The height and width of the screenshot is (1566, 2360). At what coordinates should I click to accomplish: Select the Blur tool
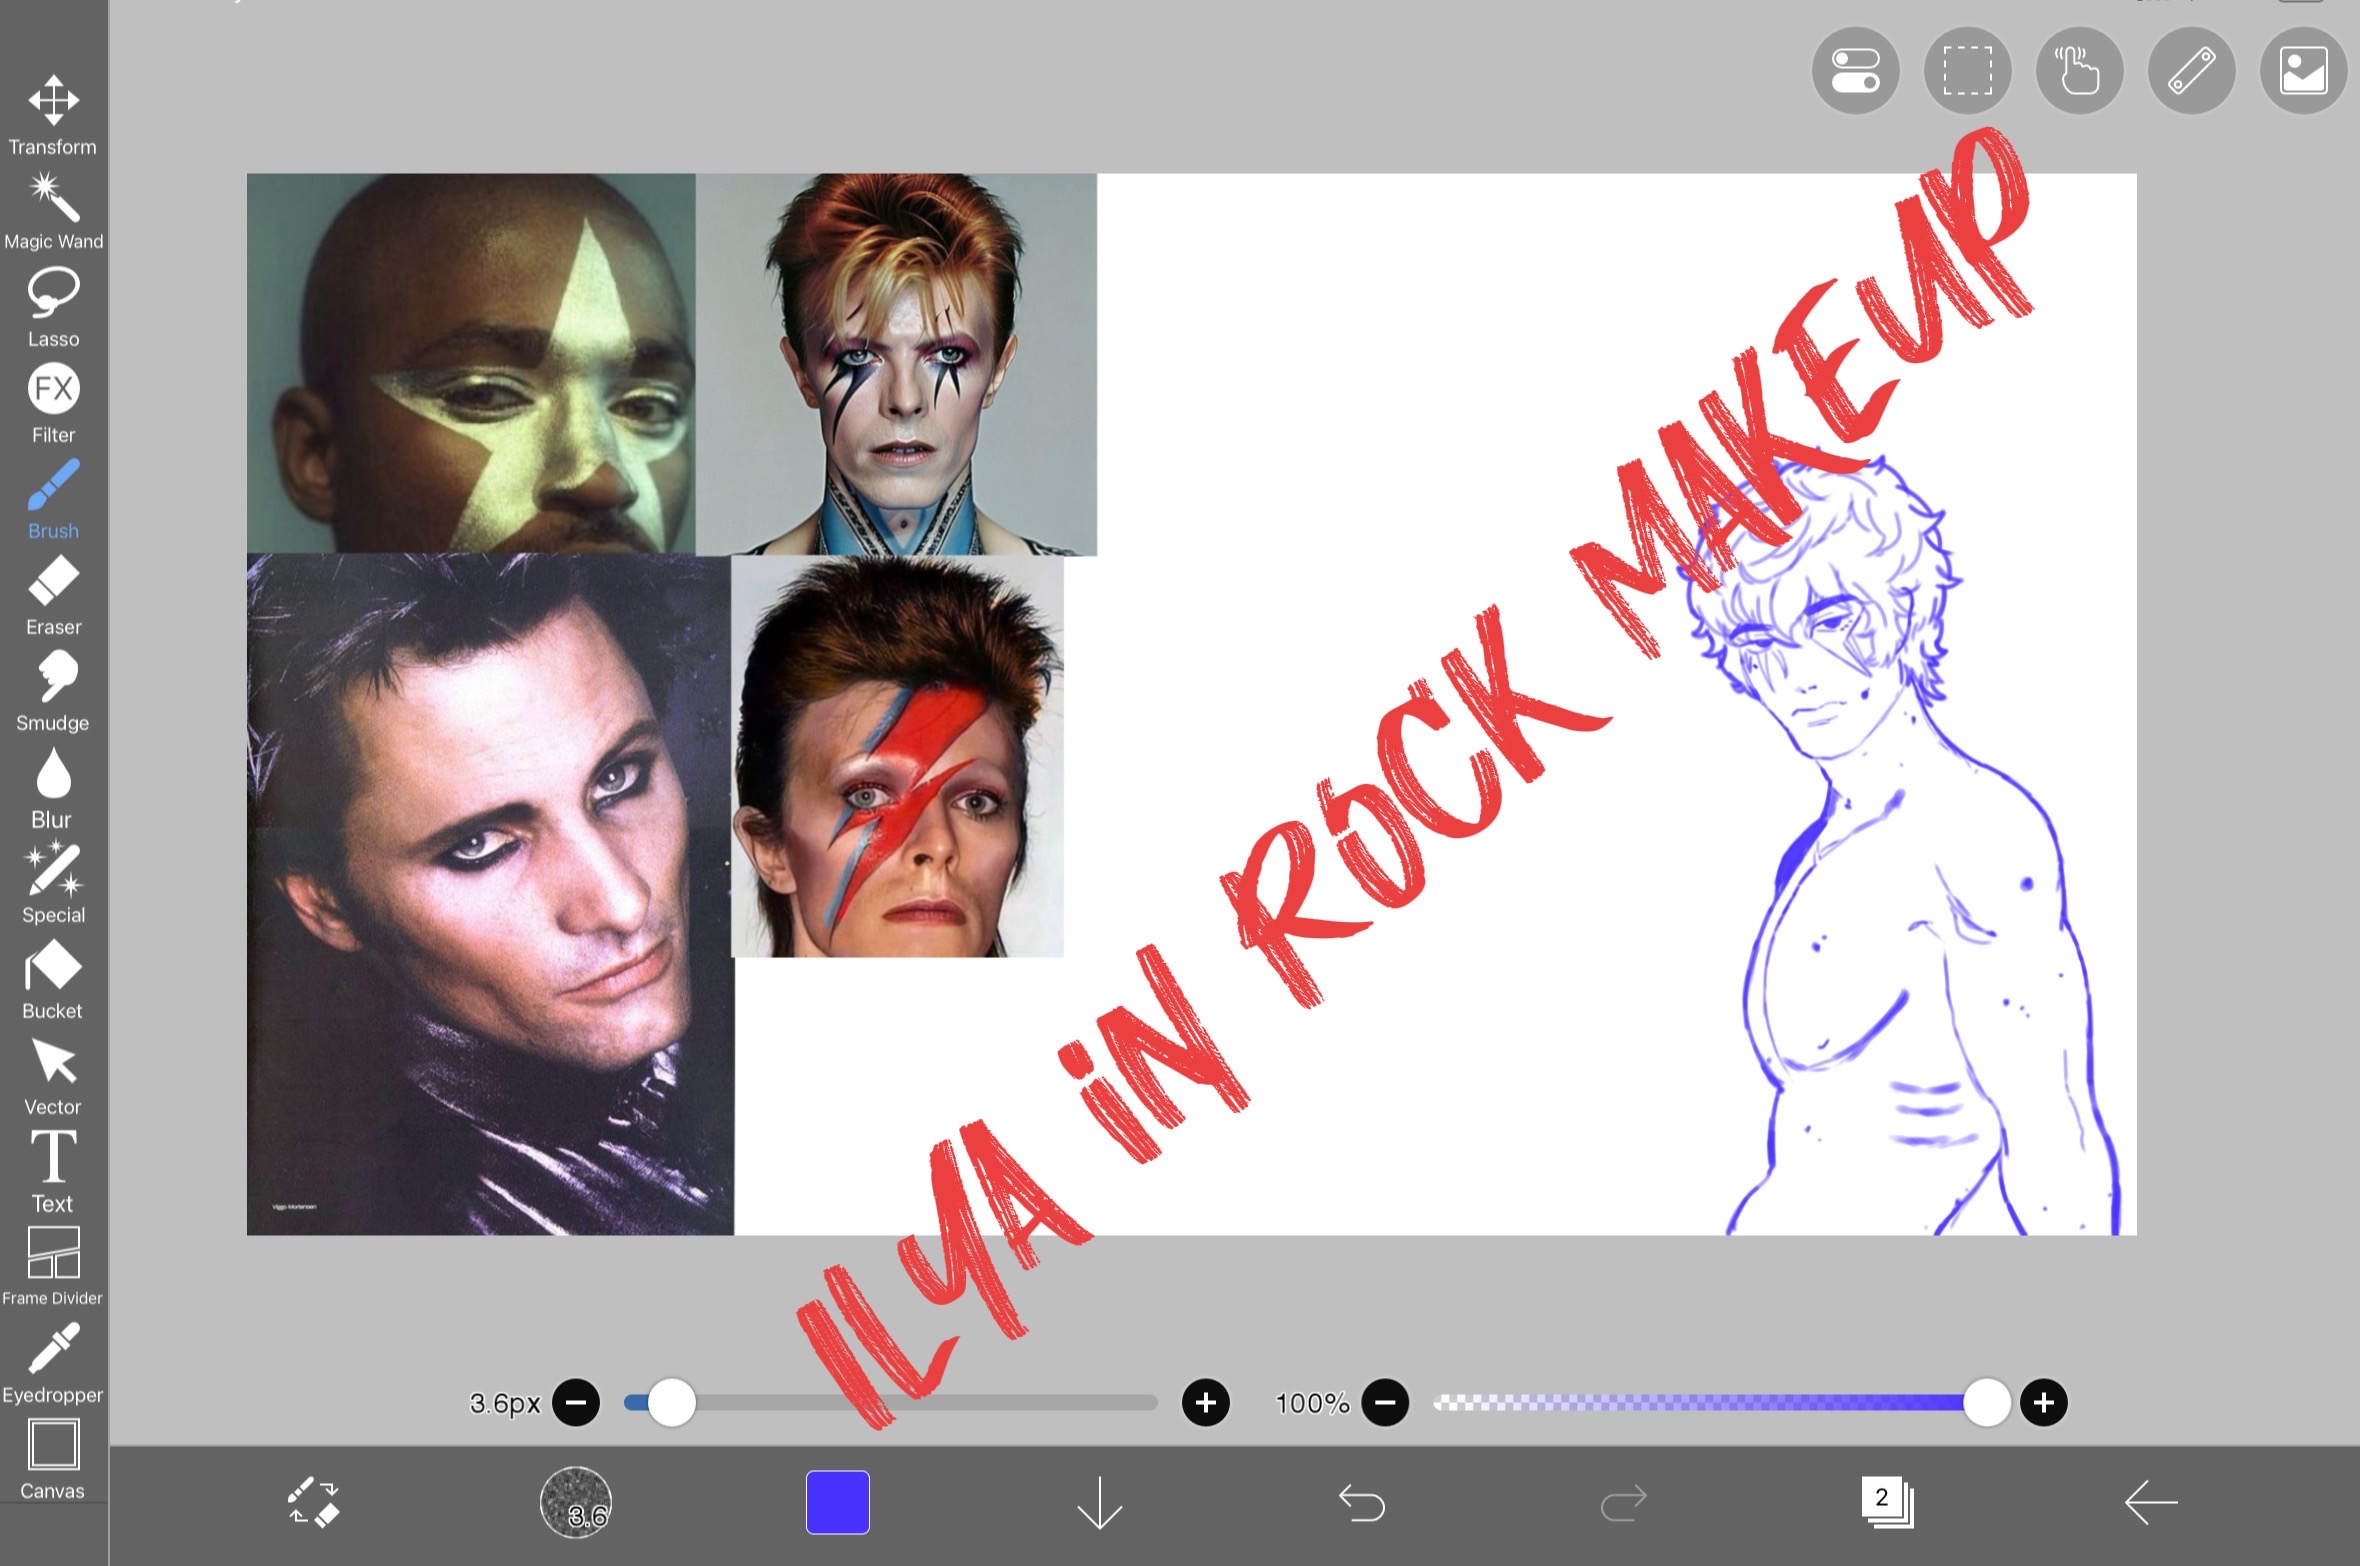click(x=53, y=788)
